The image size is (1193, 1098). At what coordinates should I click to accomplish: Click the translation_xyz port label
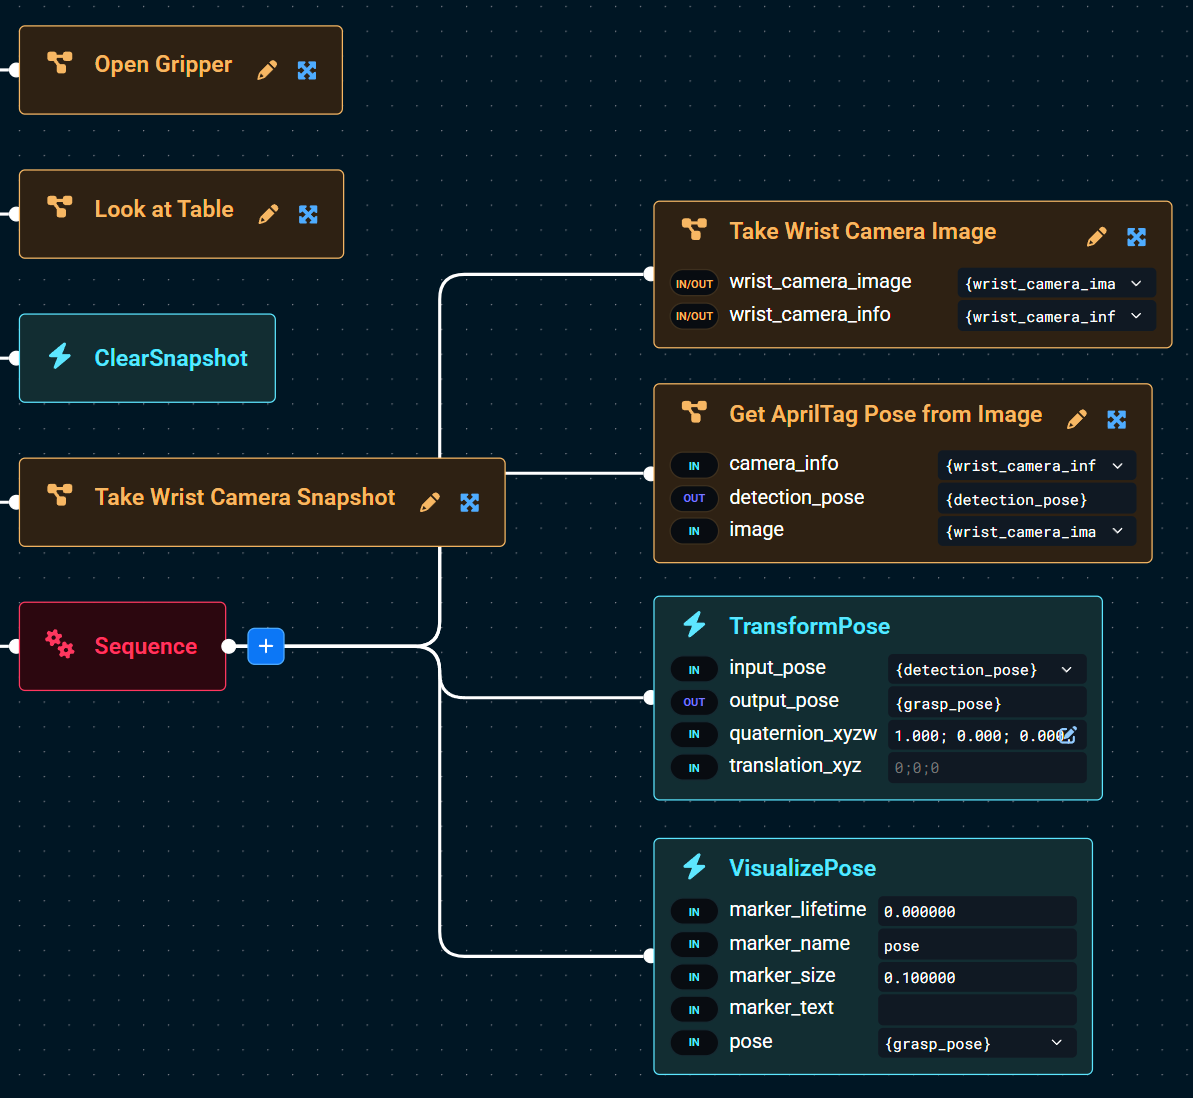tap(795, 765)
